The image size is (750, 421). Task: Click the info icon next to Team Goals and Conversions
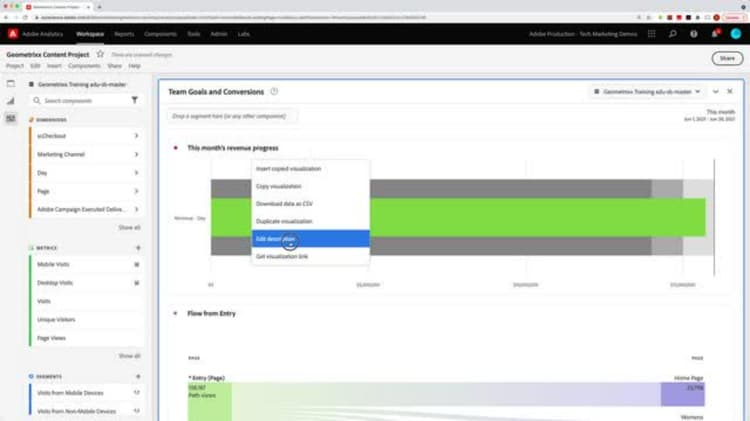click(x=274, y=91)
